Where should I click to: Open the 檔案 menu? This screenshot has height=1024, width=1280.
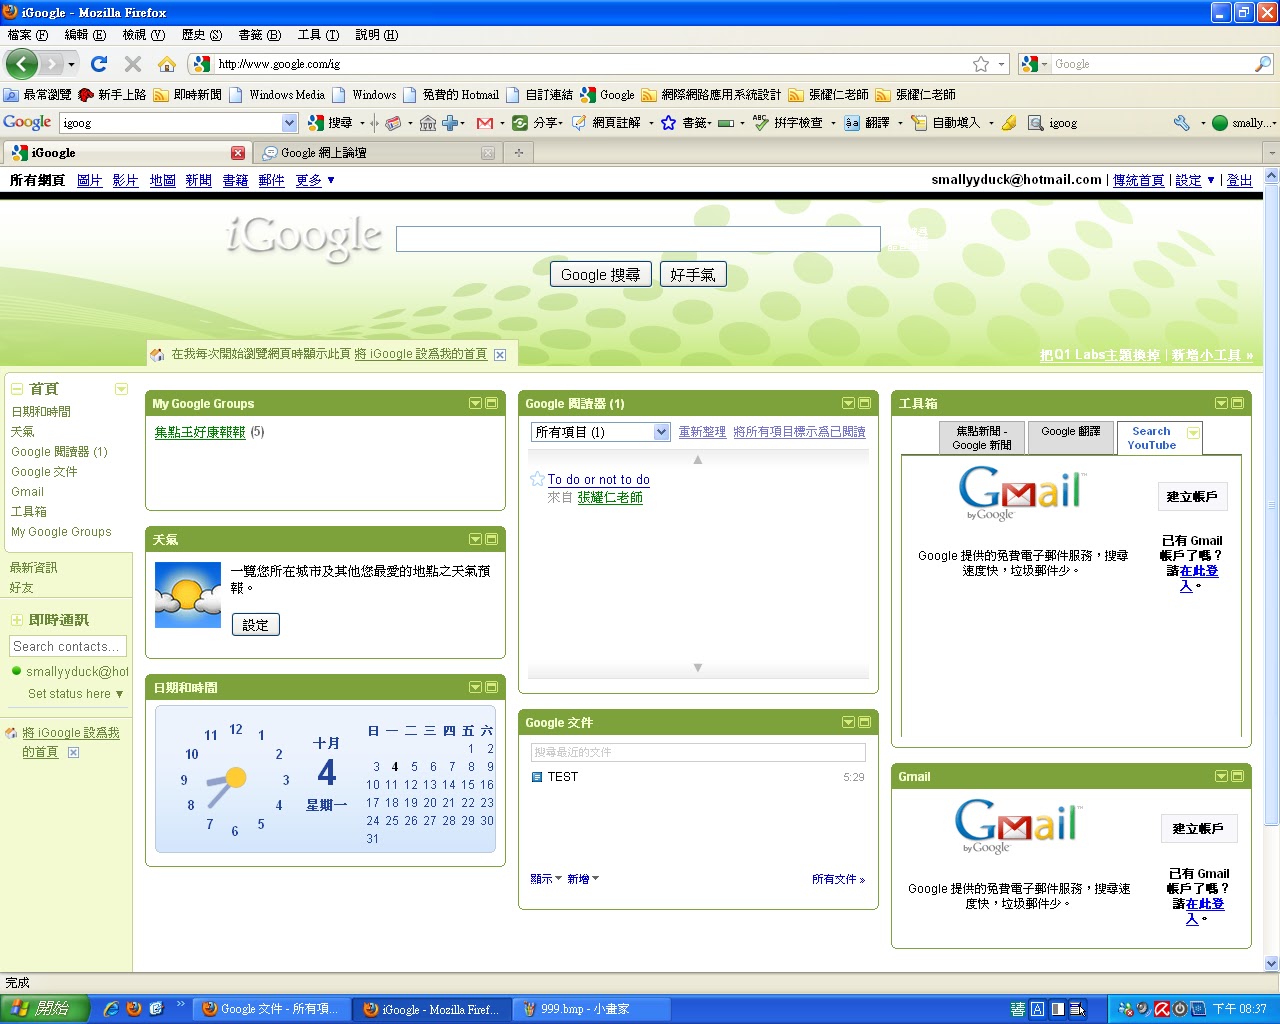click(27, 34)
